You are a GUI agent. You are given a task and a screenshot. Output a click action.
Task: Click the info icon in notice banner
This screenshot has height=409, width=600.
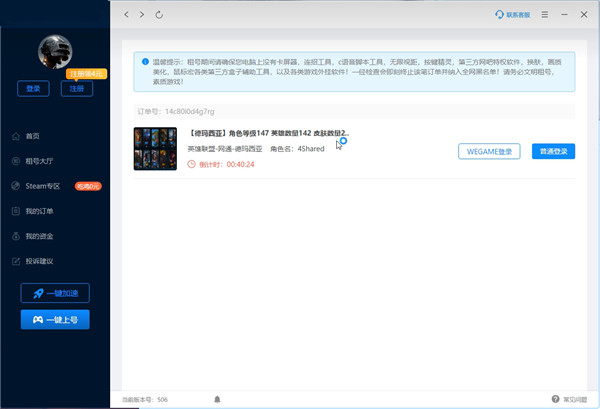coord(145,62)
